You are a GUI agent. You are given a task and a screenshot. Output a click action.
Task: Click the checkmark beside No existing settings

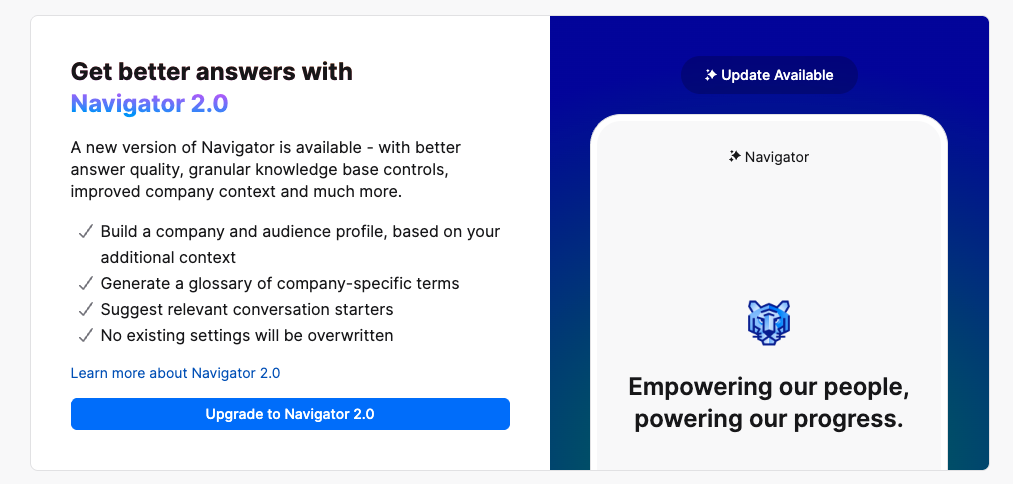[85, 335]
